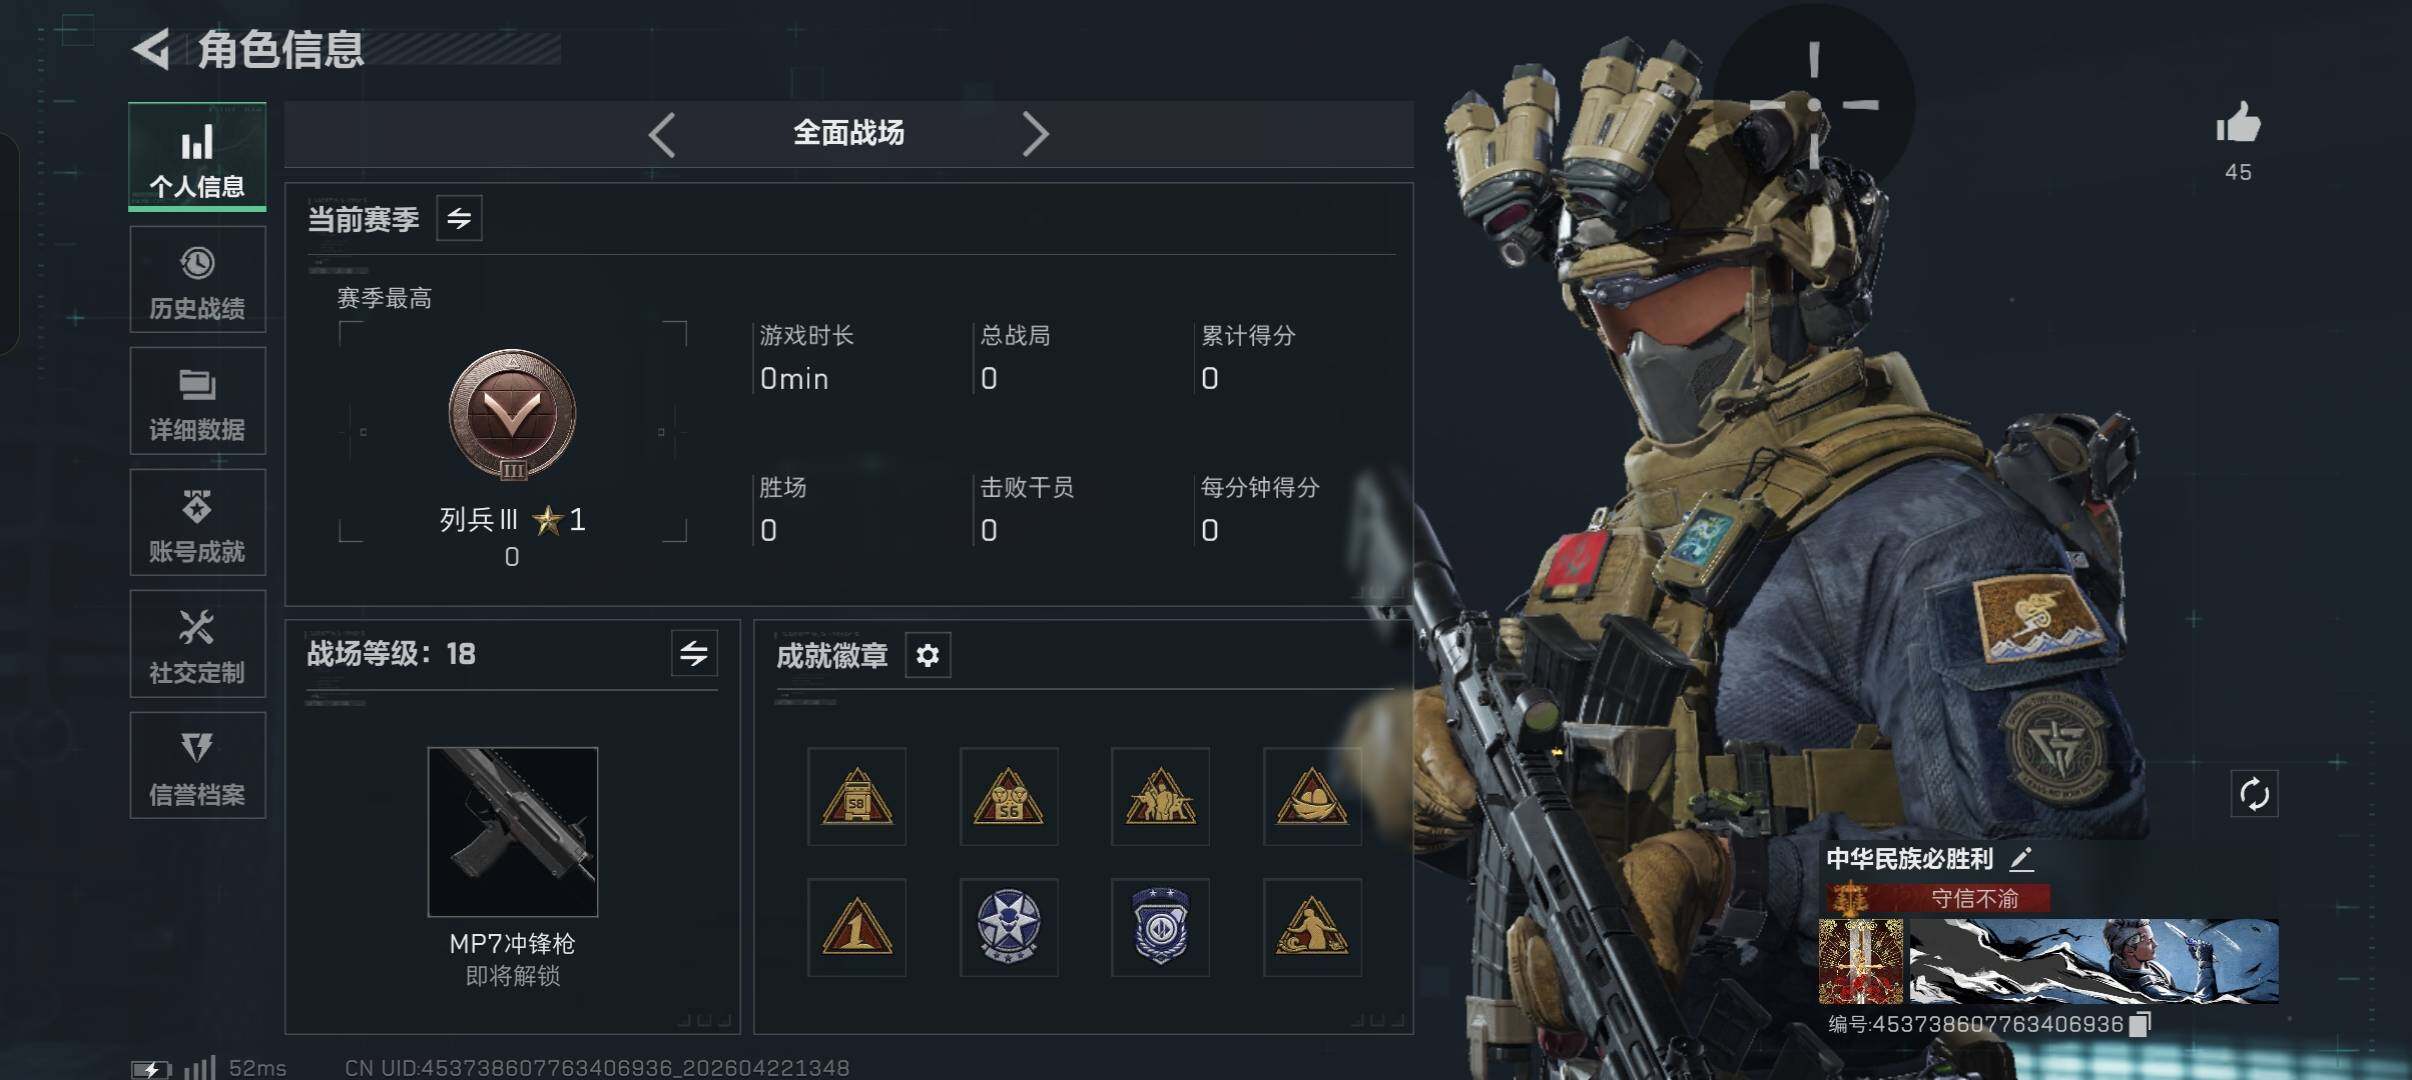Toggle the 当前赛季 season switch

459,218
